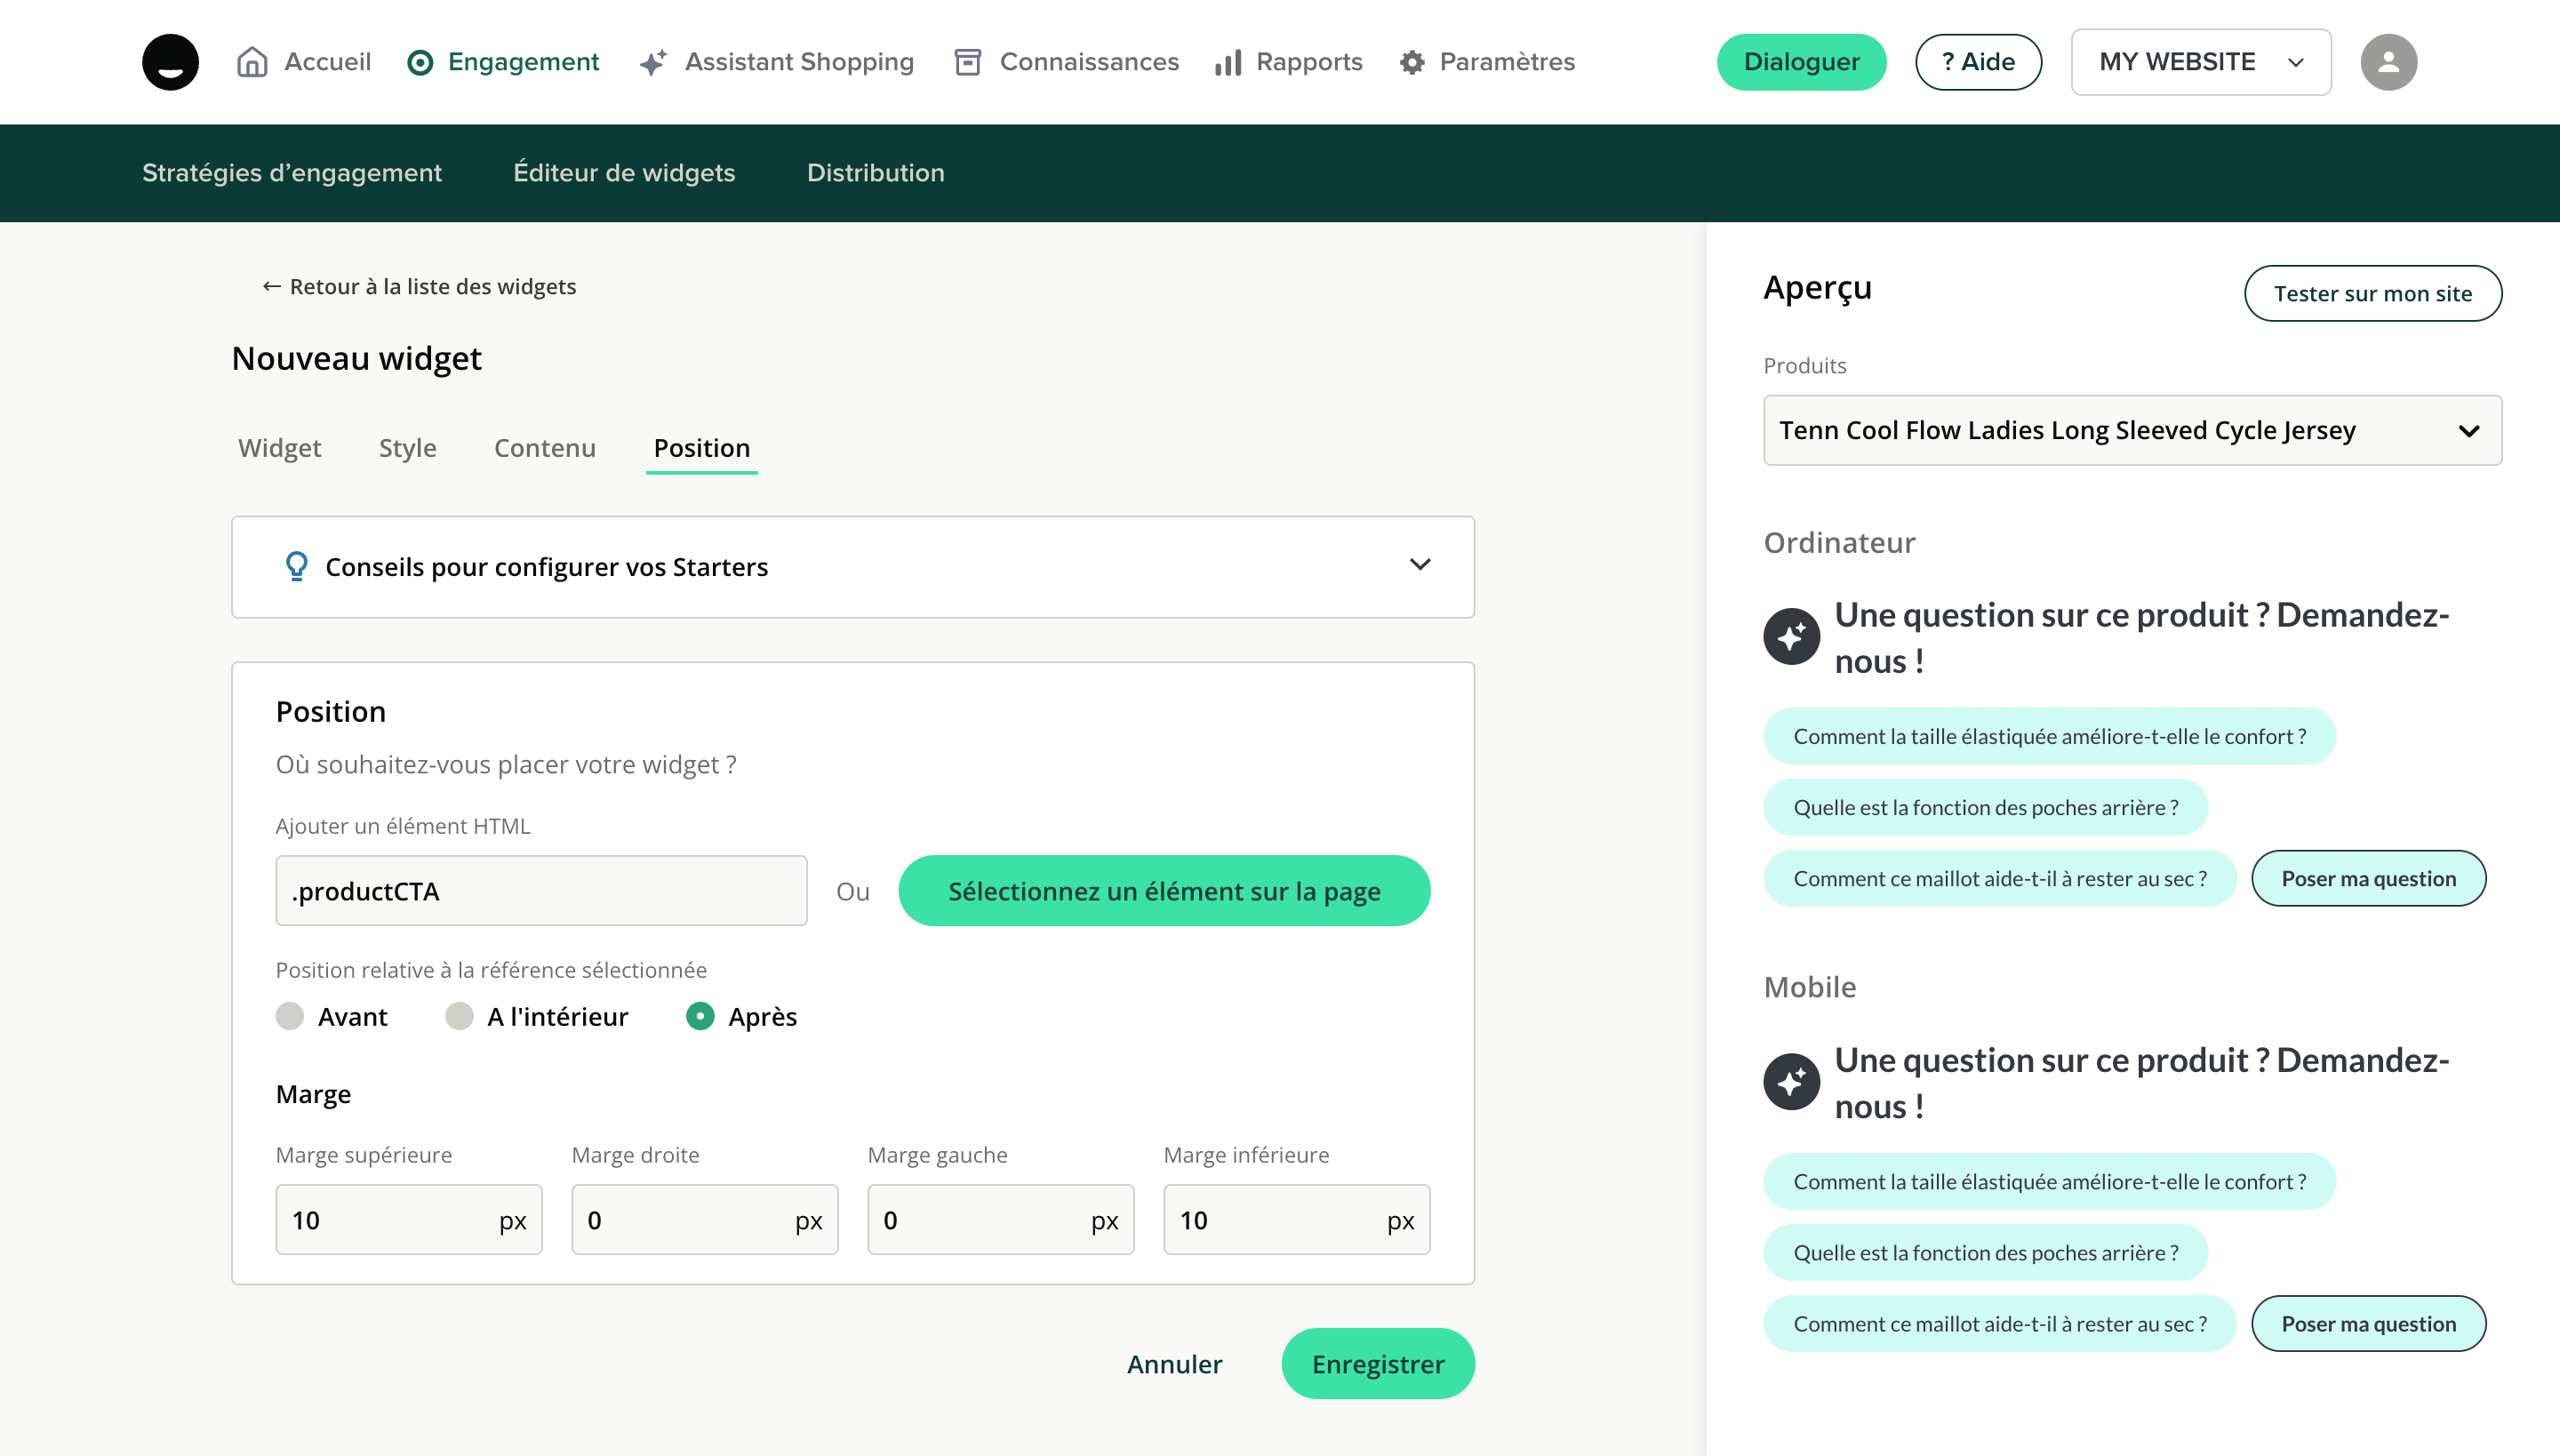The width and height of the screenshot is (2560, 1456).
Task: Click the Connaissances archive box icon
Action: coord(967,62)
